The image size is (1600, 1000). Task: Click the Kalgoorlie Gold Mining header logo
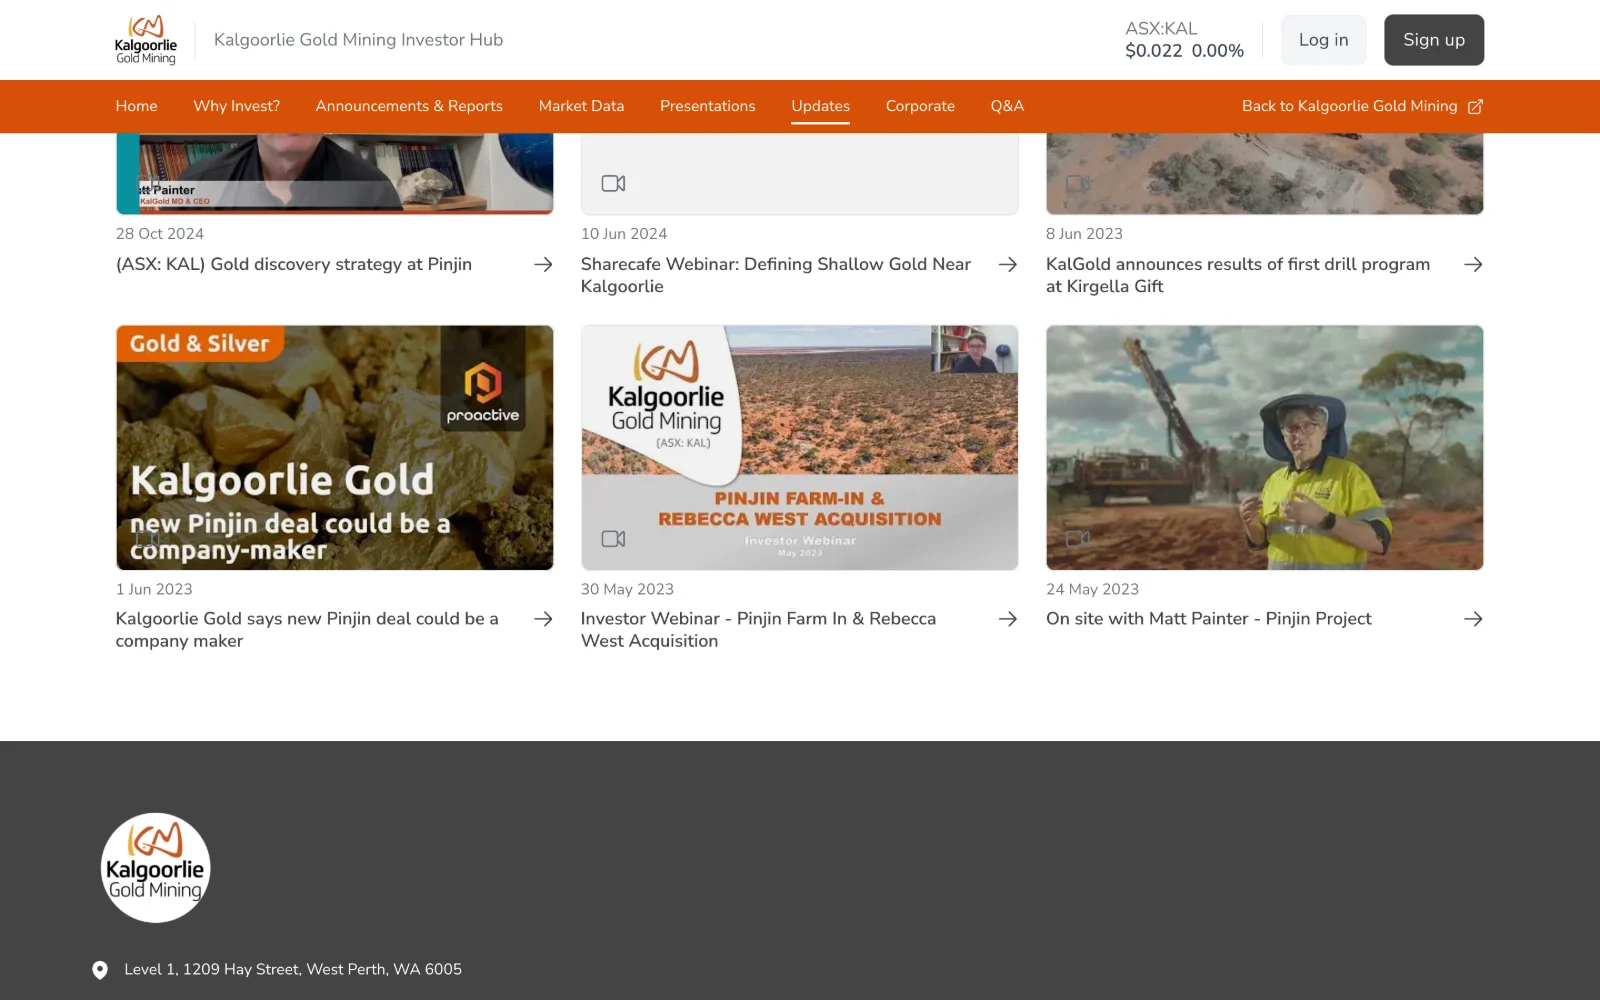click(146, 40)
